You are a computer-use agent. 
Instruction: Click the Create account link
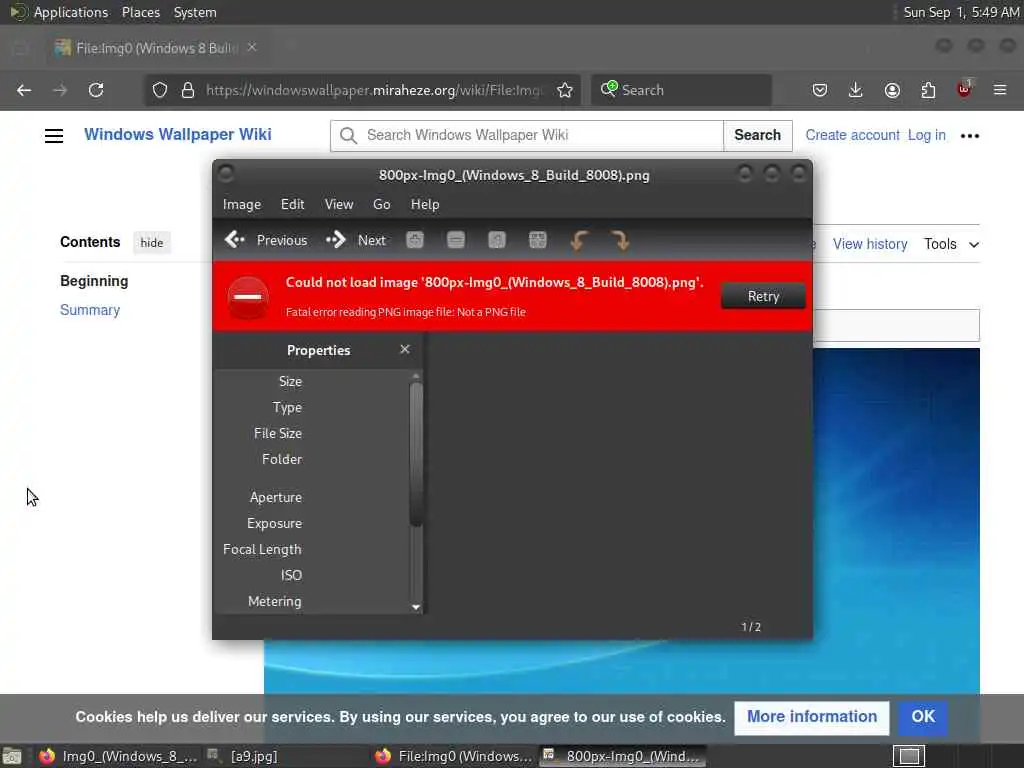[x=852, y=135]
